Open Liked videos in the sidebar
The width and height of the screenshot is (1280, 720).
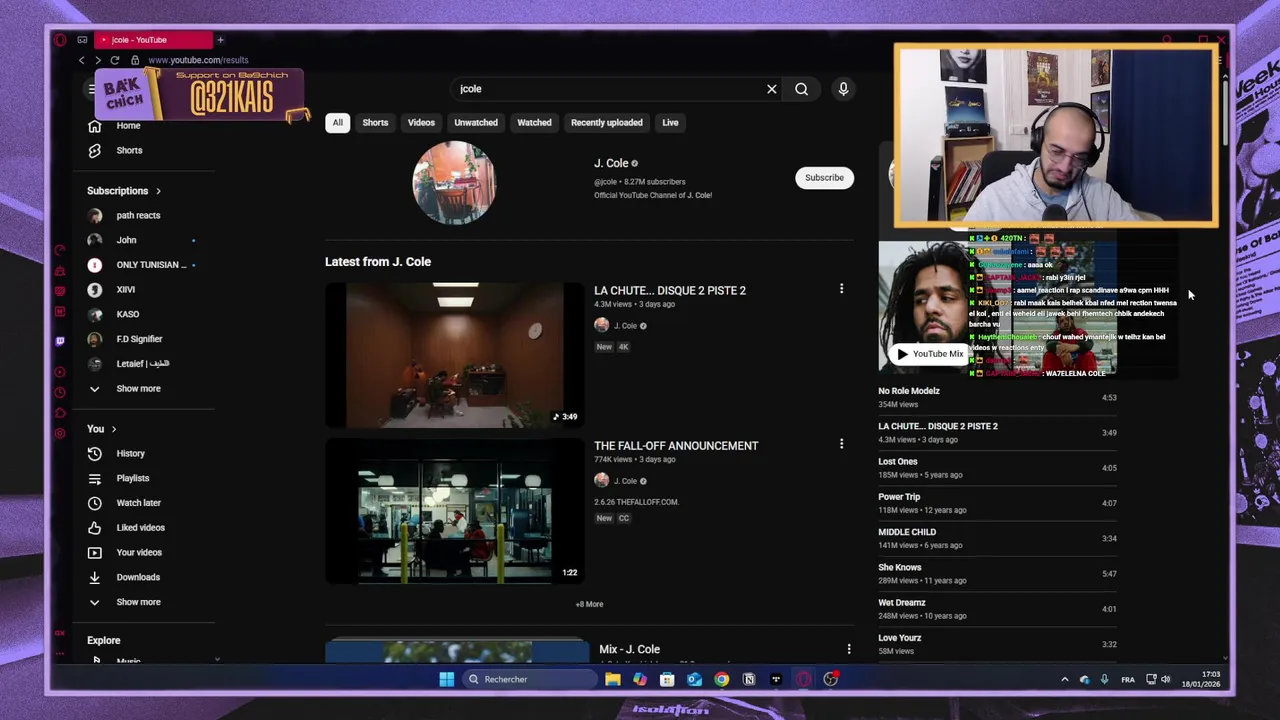point(140,527)
